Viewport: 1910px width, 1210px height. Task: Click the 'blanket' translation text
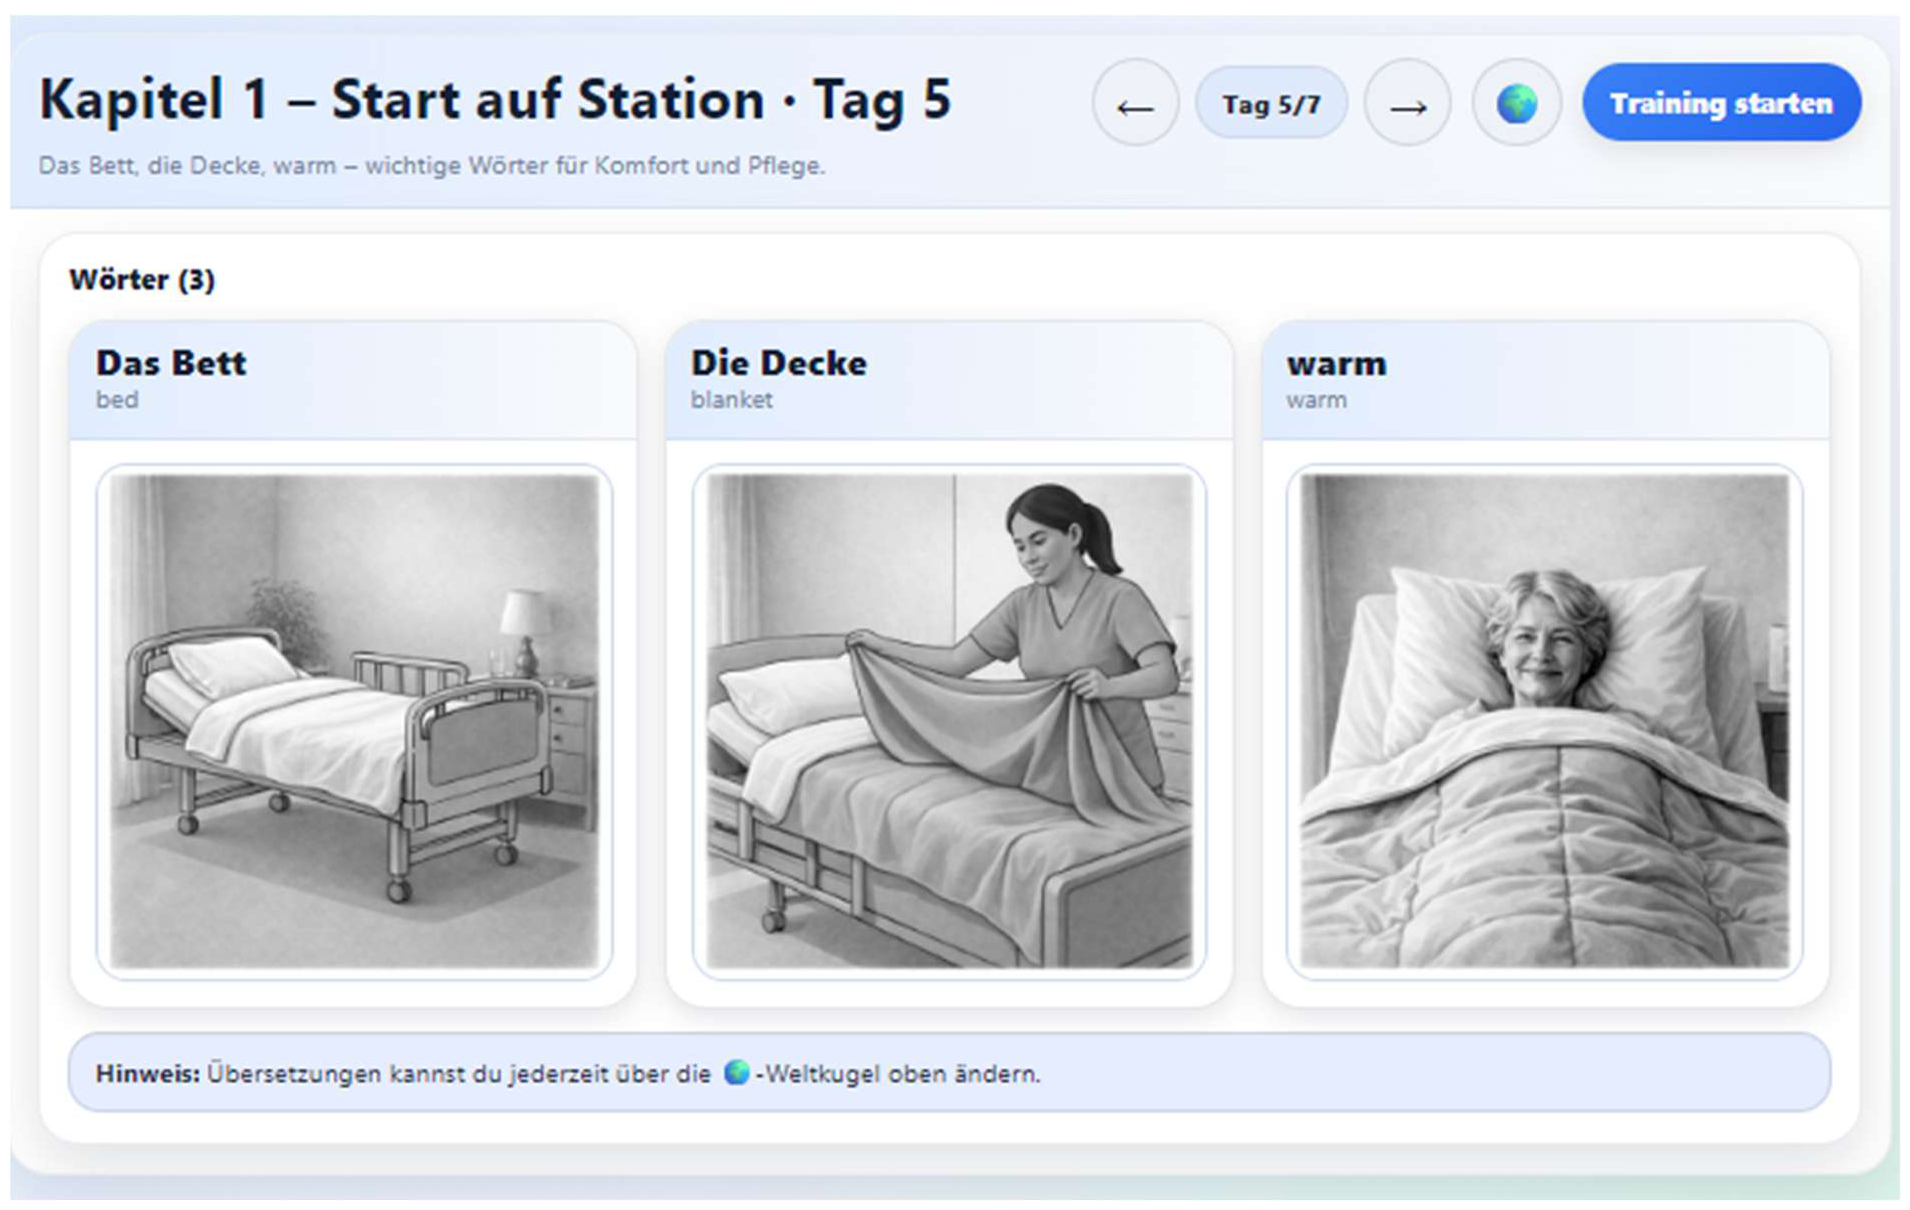(731, 400)
